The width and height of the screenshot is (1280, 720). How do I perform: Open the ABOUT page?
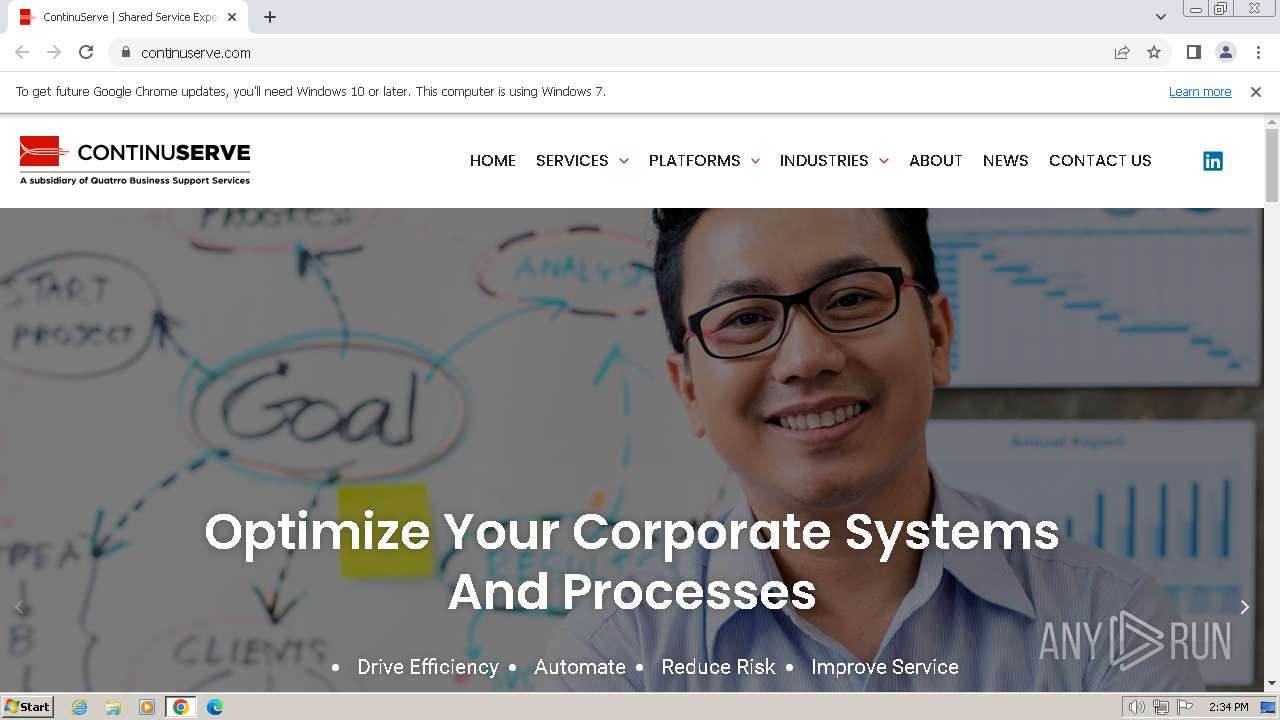click(x=936, y=161)
